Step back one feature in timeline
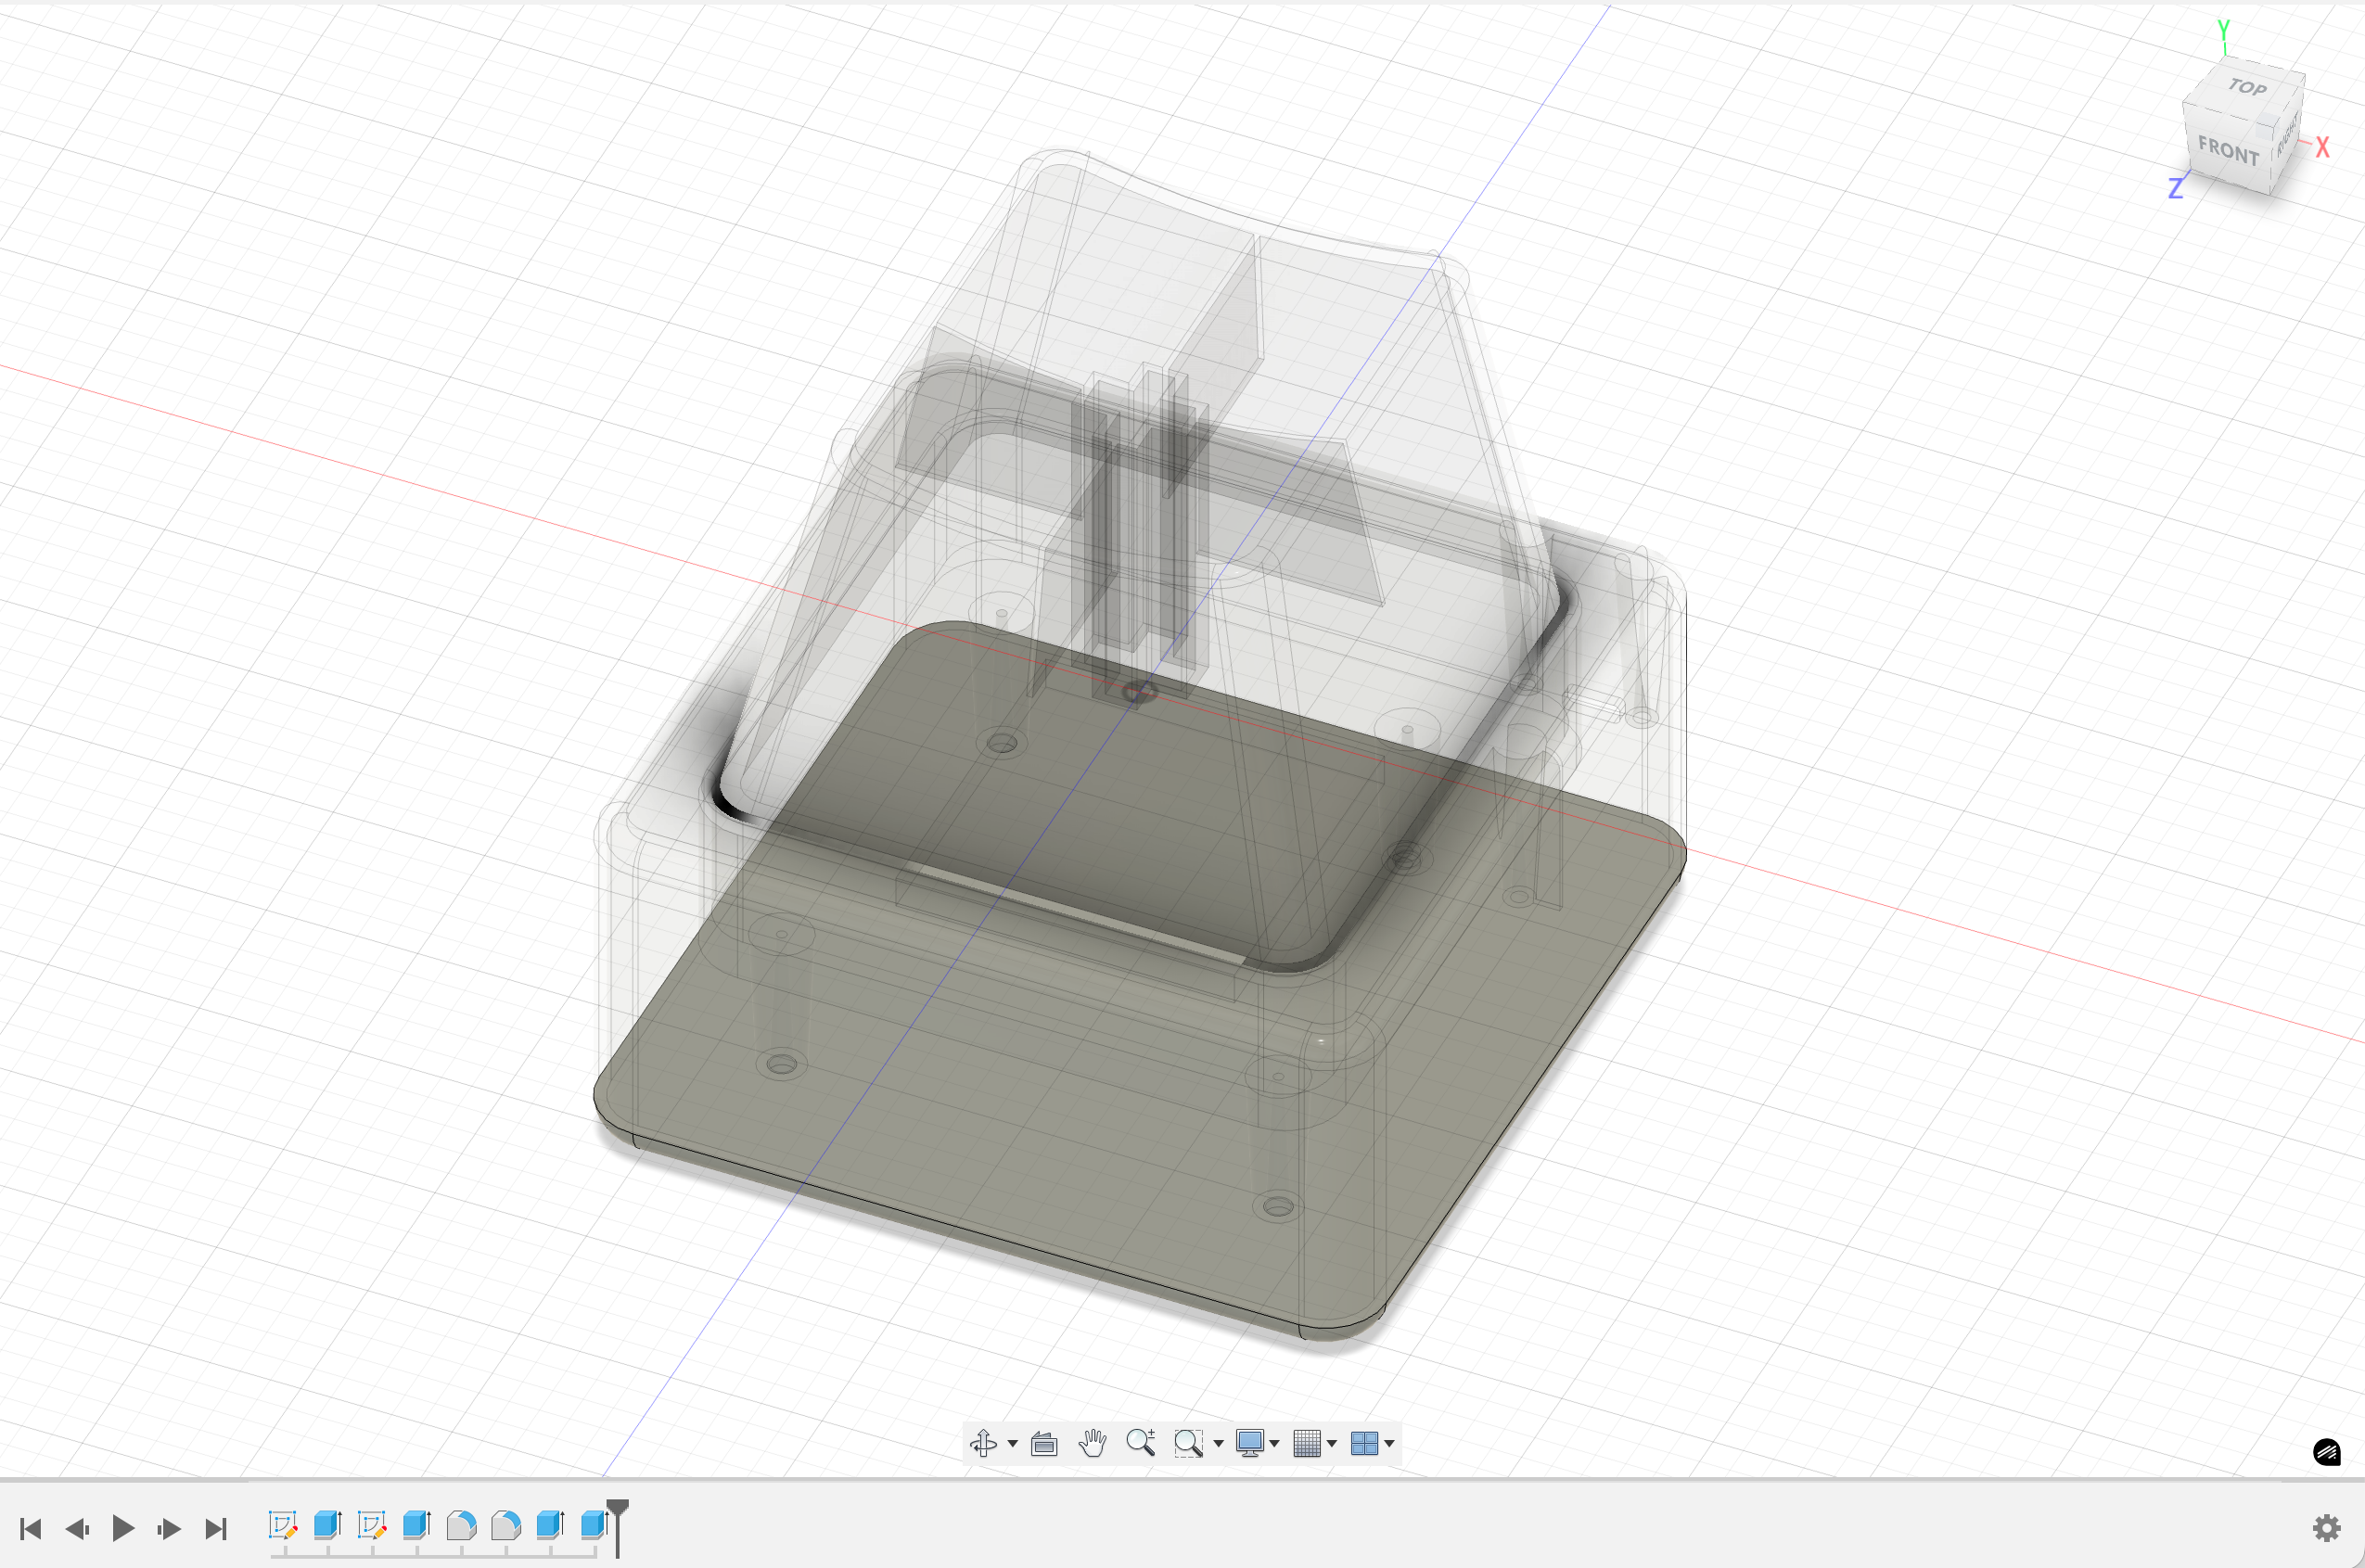This screenshot has width=2365, height=1568. [x=77, y=1528]
